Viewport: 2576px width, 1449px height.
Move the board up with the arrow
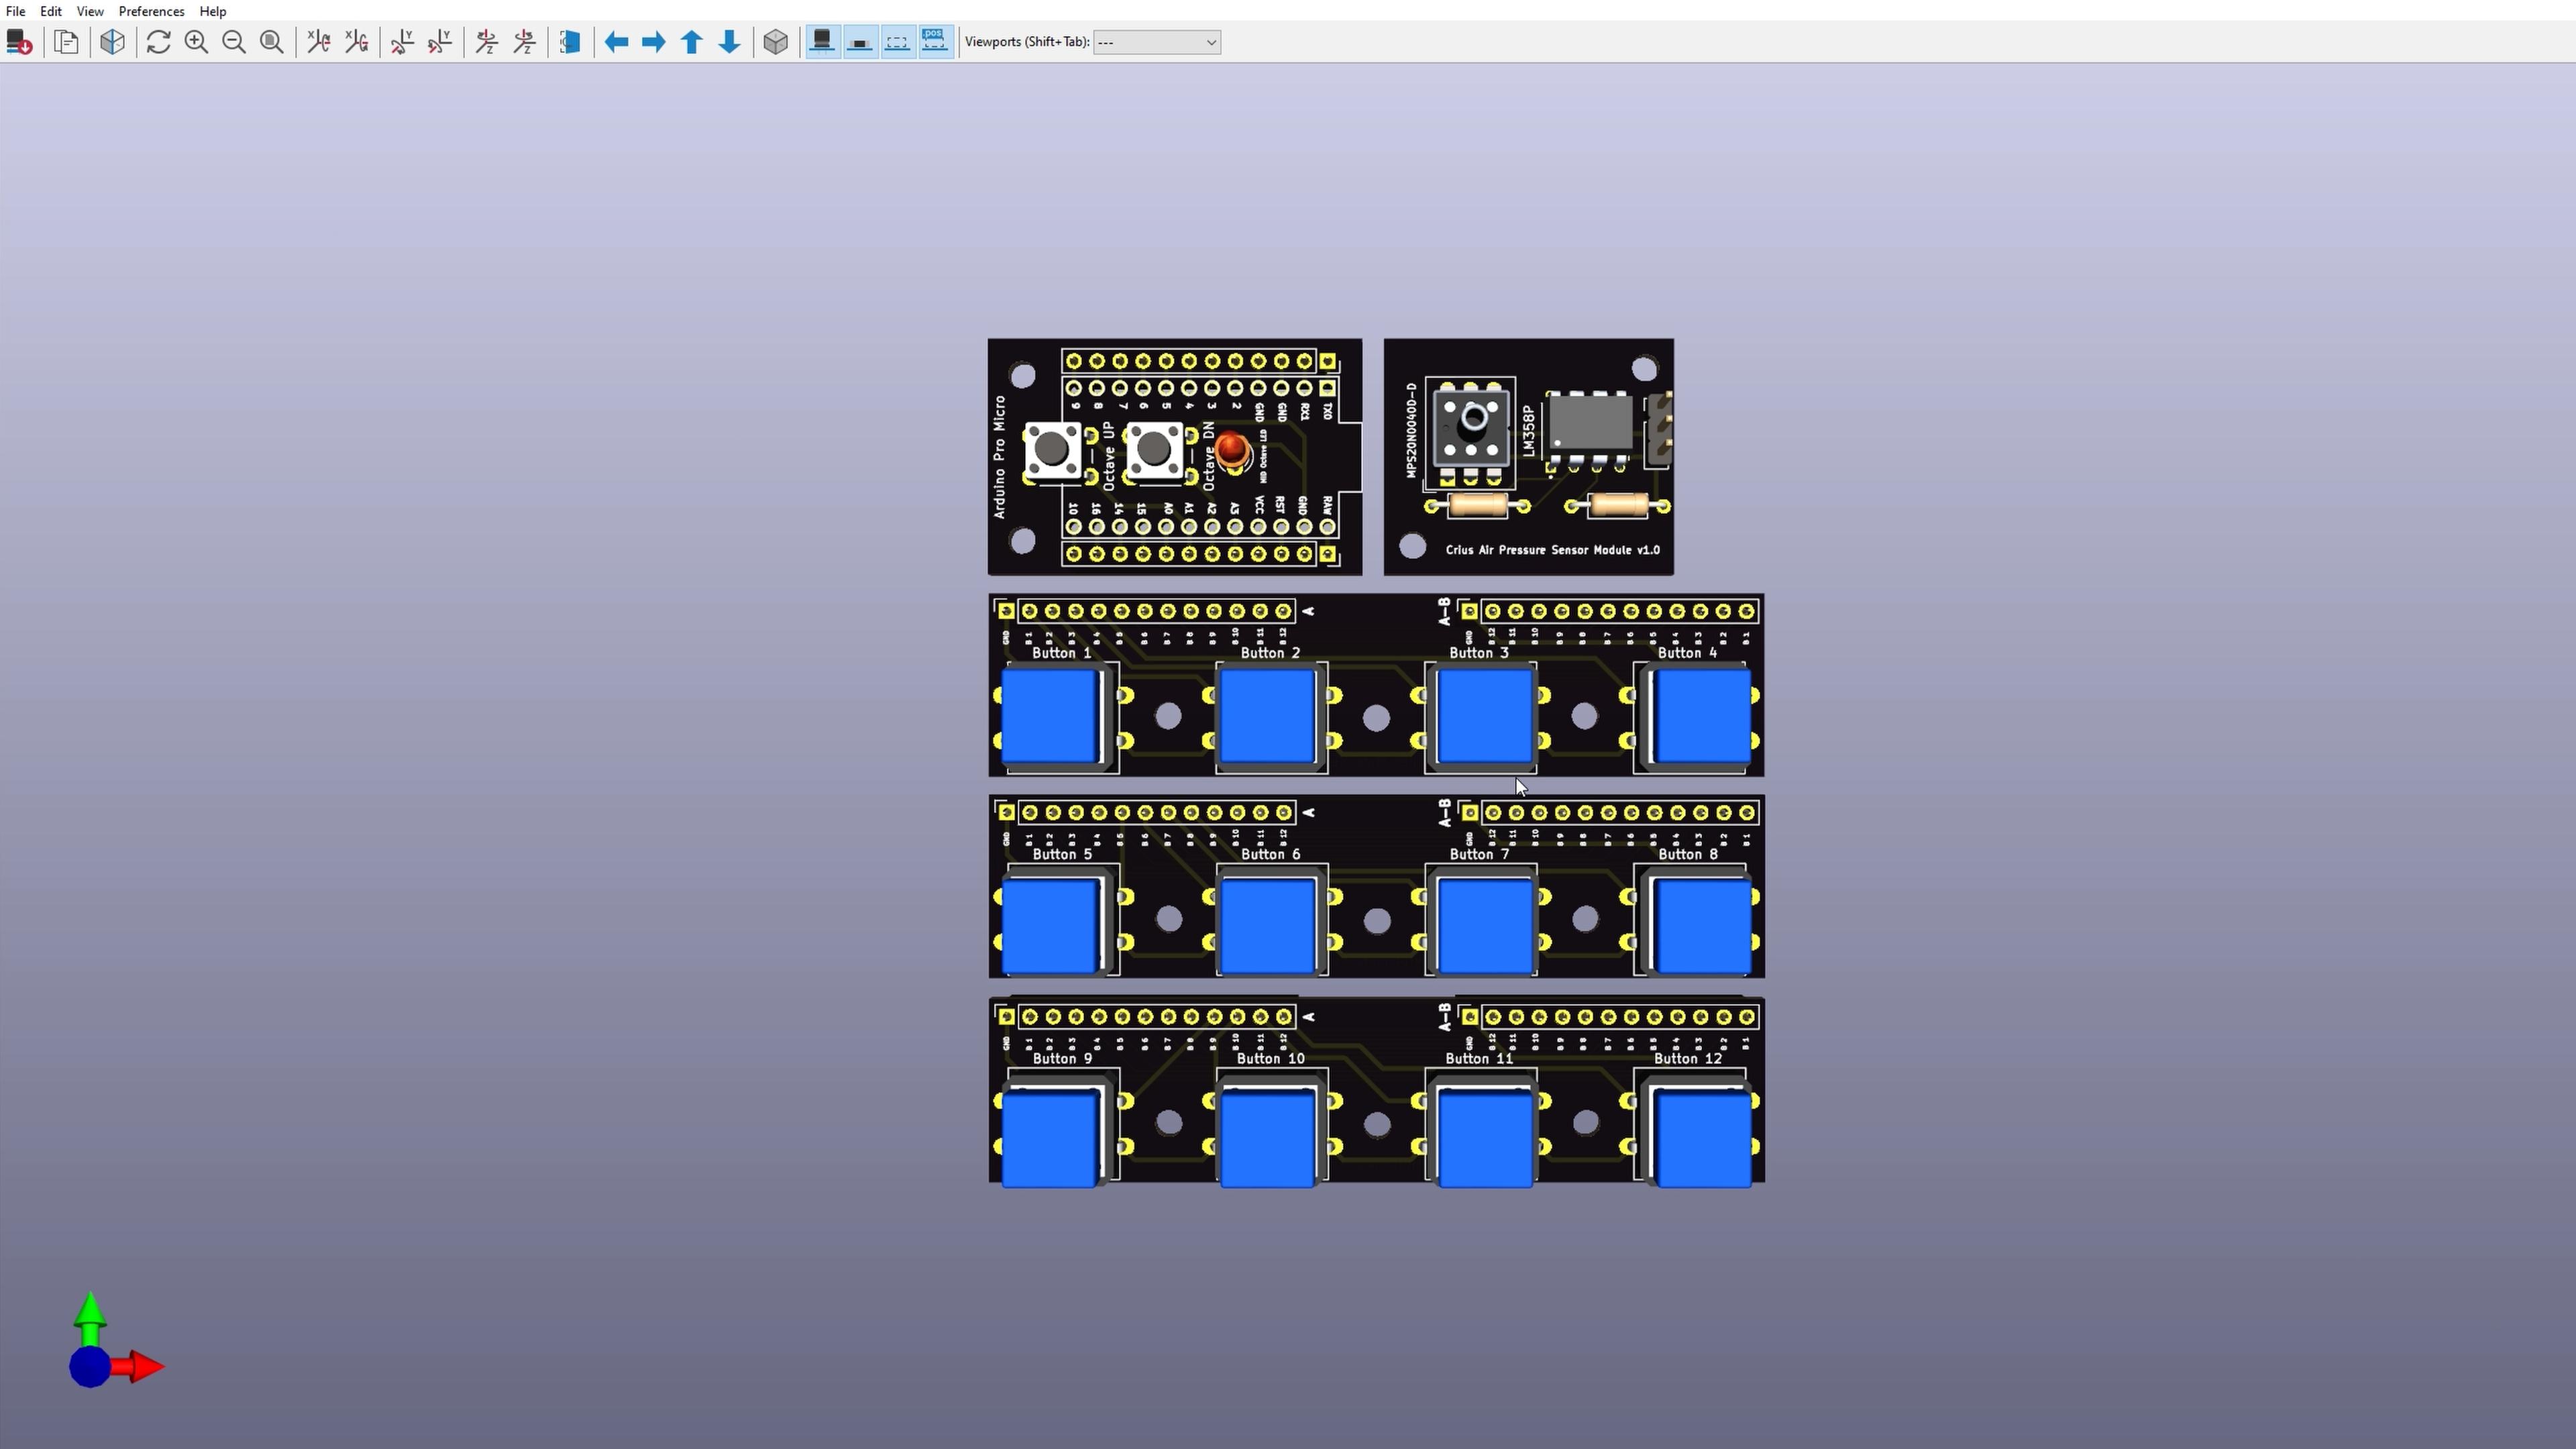click(x=692, y=42)
